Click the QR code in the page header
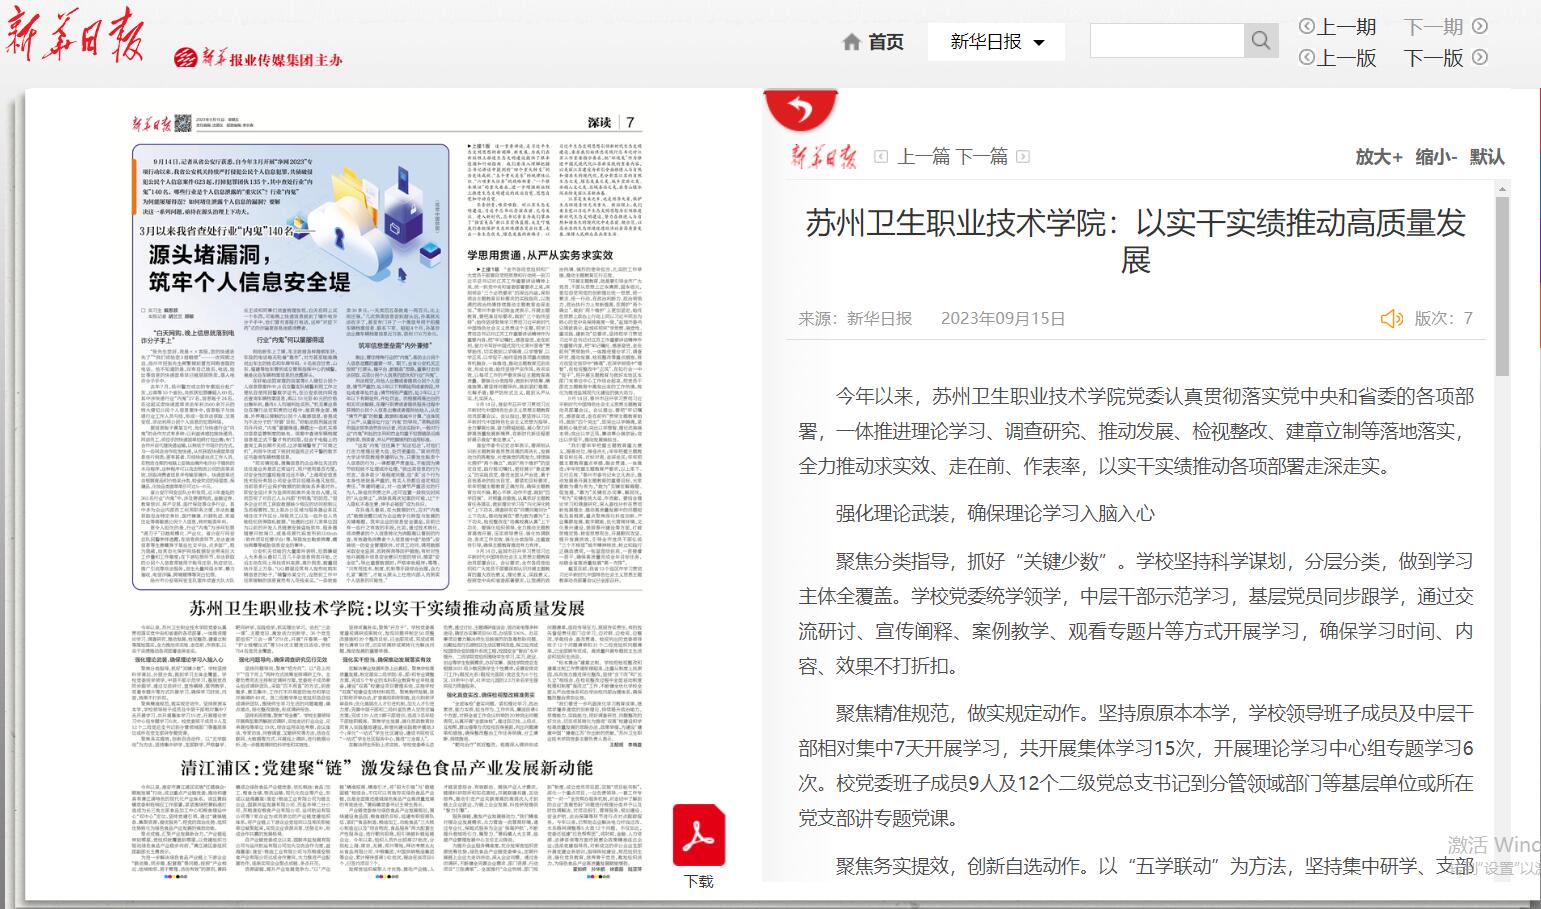The width and height of the screenshot is (1541, 909). coord(184,122)
